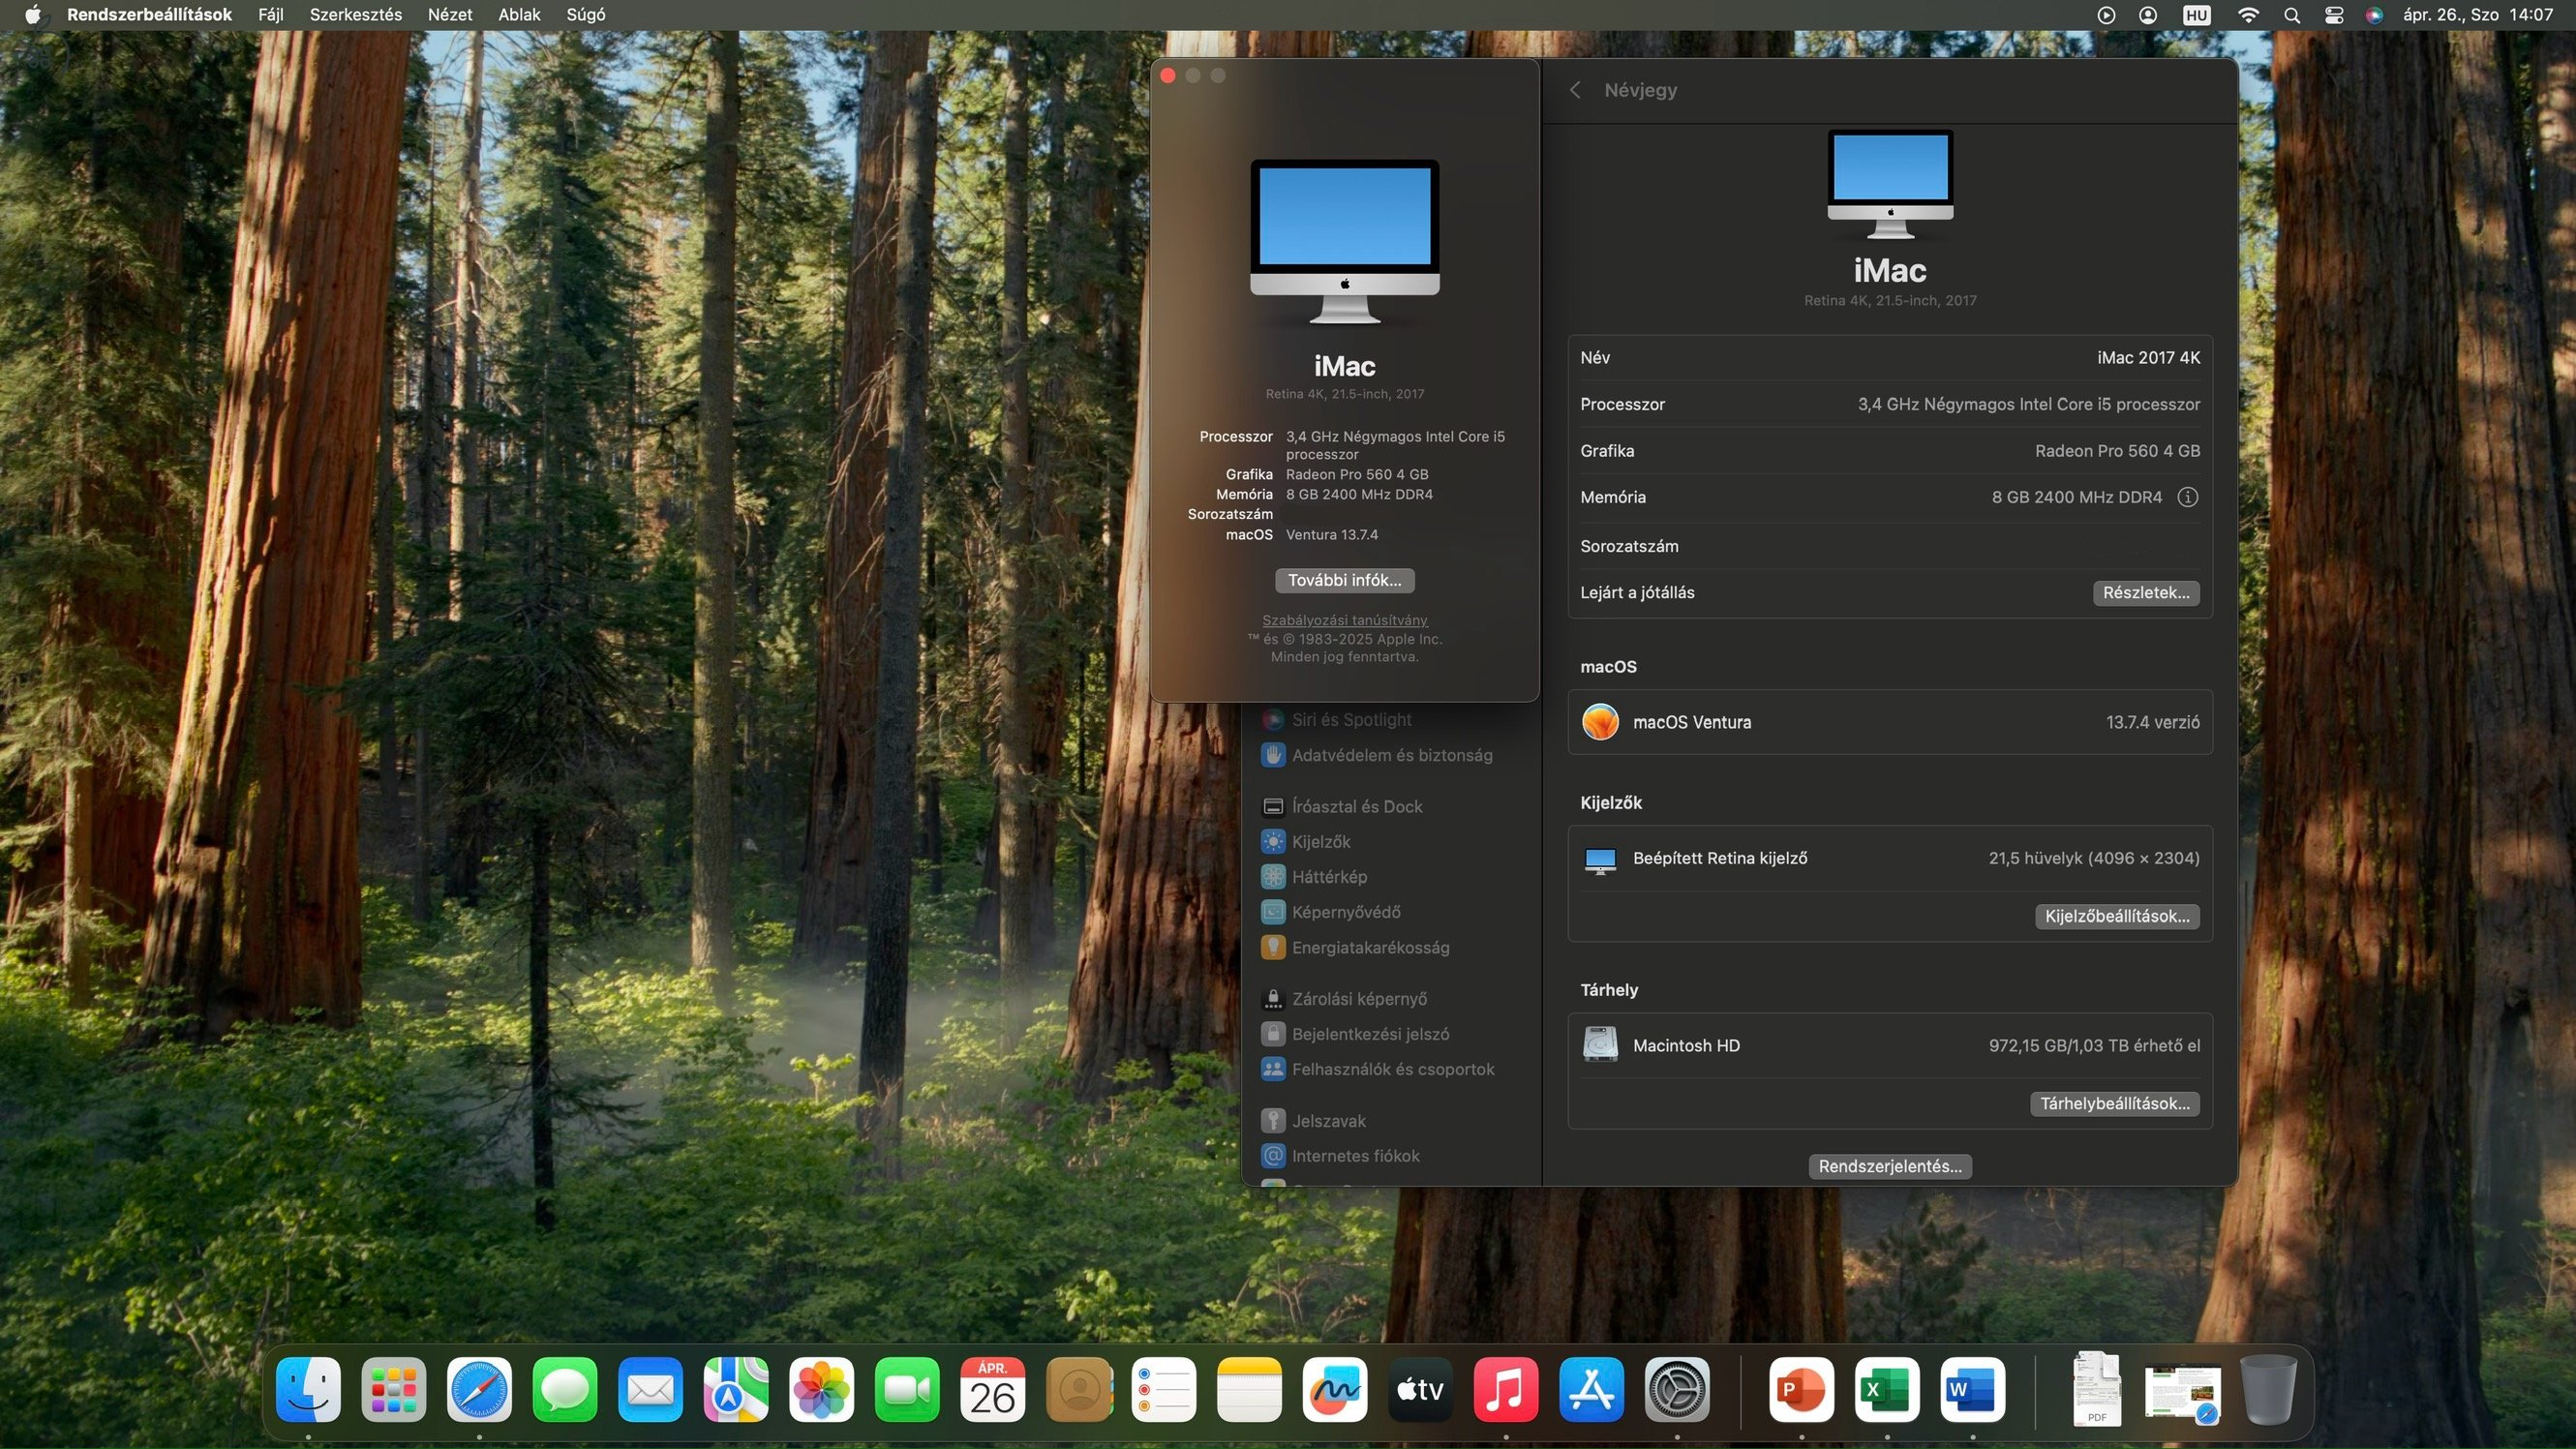Open Képernyővédő settings
The height and width of the screenshot is (1449, 2576).
point(1330,912)
